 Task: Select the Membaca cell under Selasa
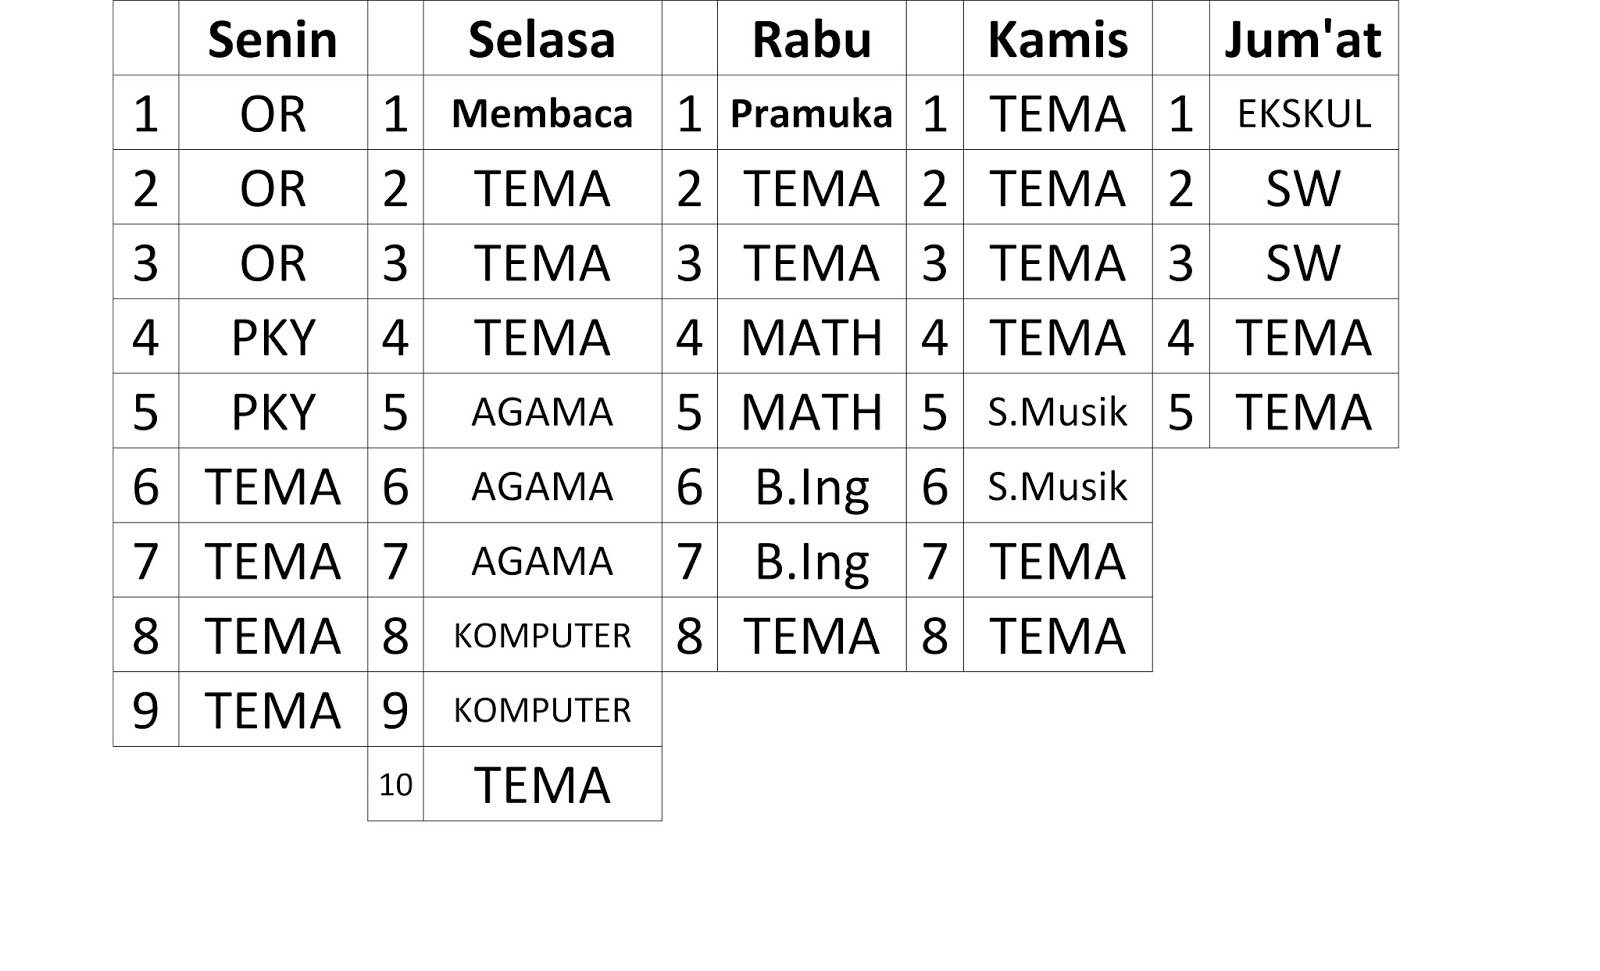pyautogui.click(x=541, y=114)
